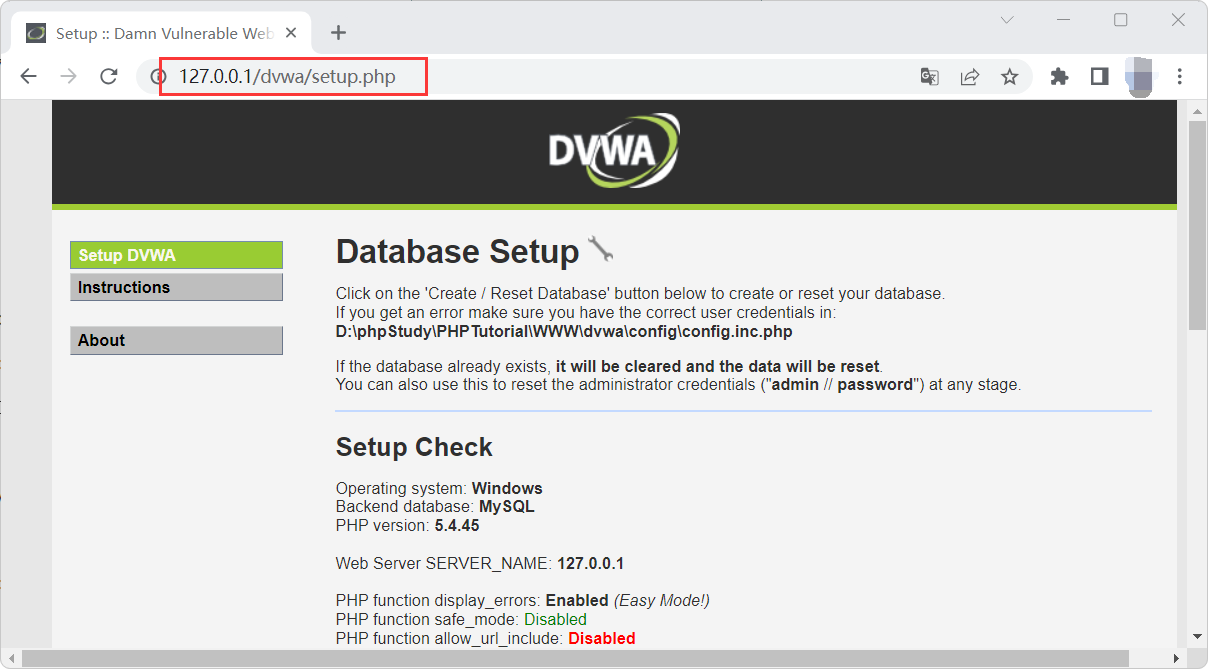Viewport: 1208px width, 669px height.
Task: Click the Database Setup heading
Action: (457, 251)
